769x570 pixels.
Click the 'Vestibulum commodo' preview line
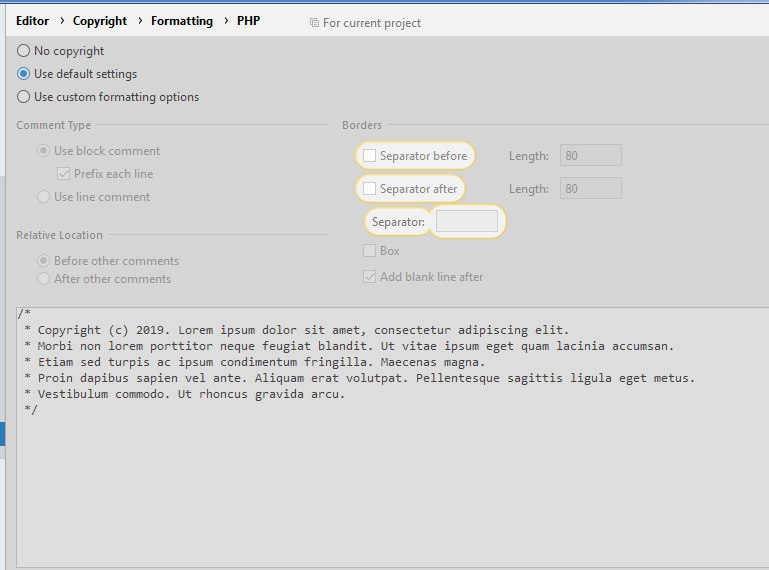[185, 394]
